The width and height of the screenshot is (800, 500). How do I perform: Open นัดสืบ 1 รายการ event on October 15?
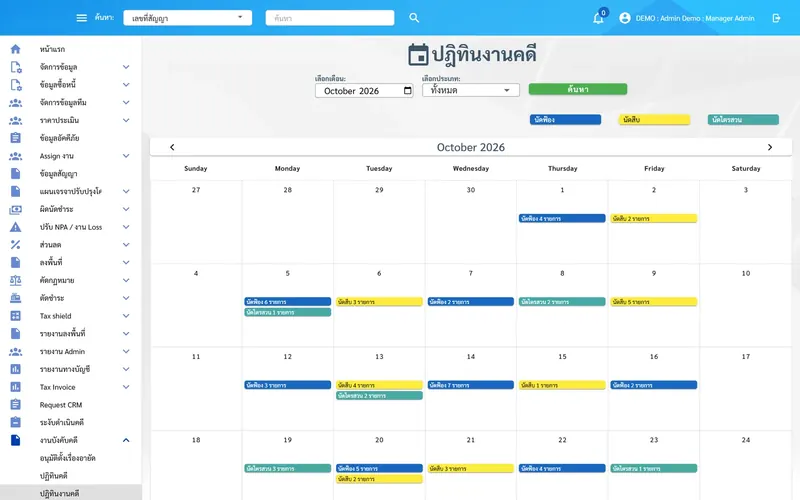(x=562, y=385)
